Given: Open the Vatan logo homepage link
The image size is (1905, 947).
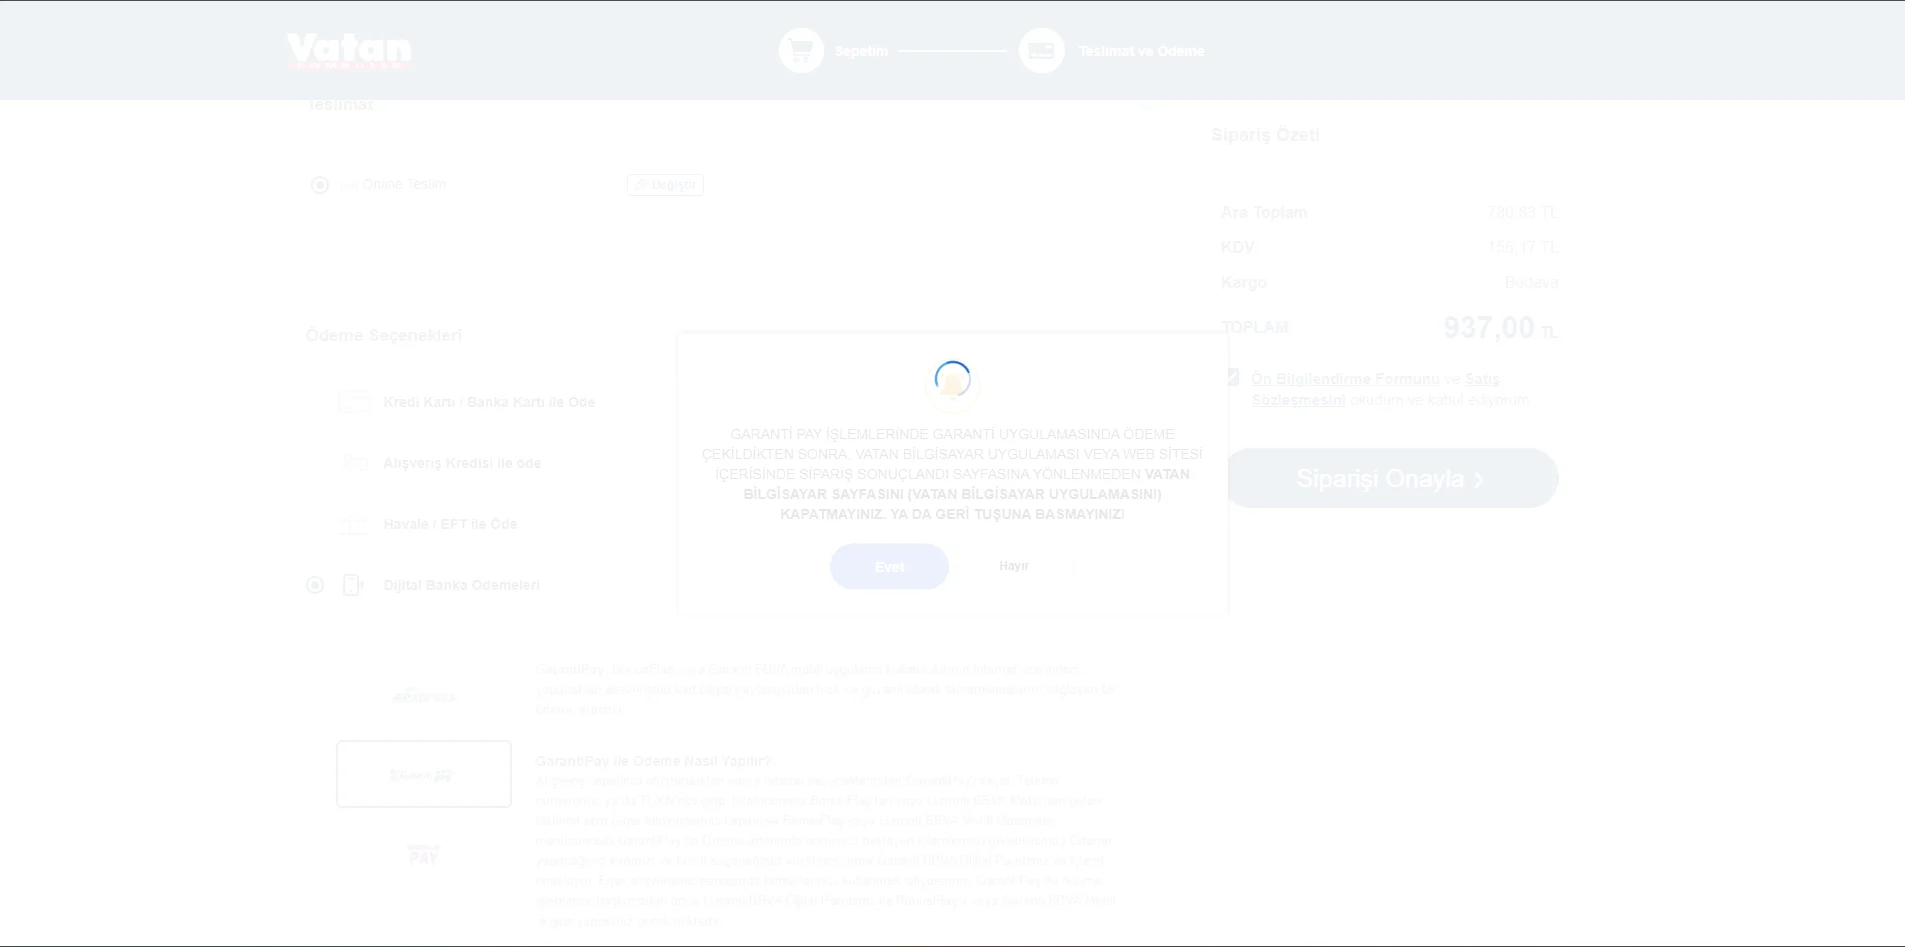Looking at the screenshot, I should tap(349, 51).
